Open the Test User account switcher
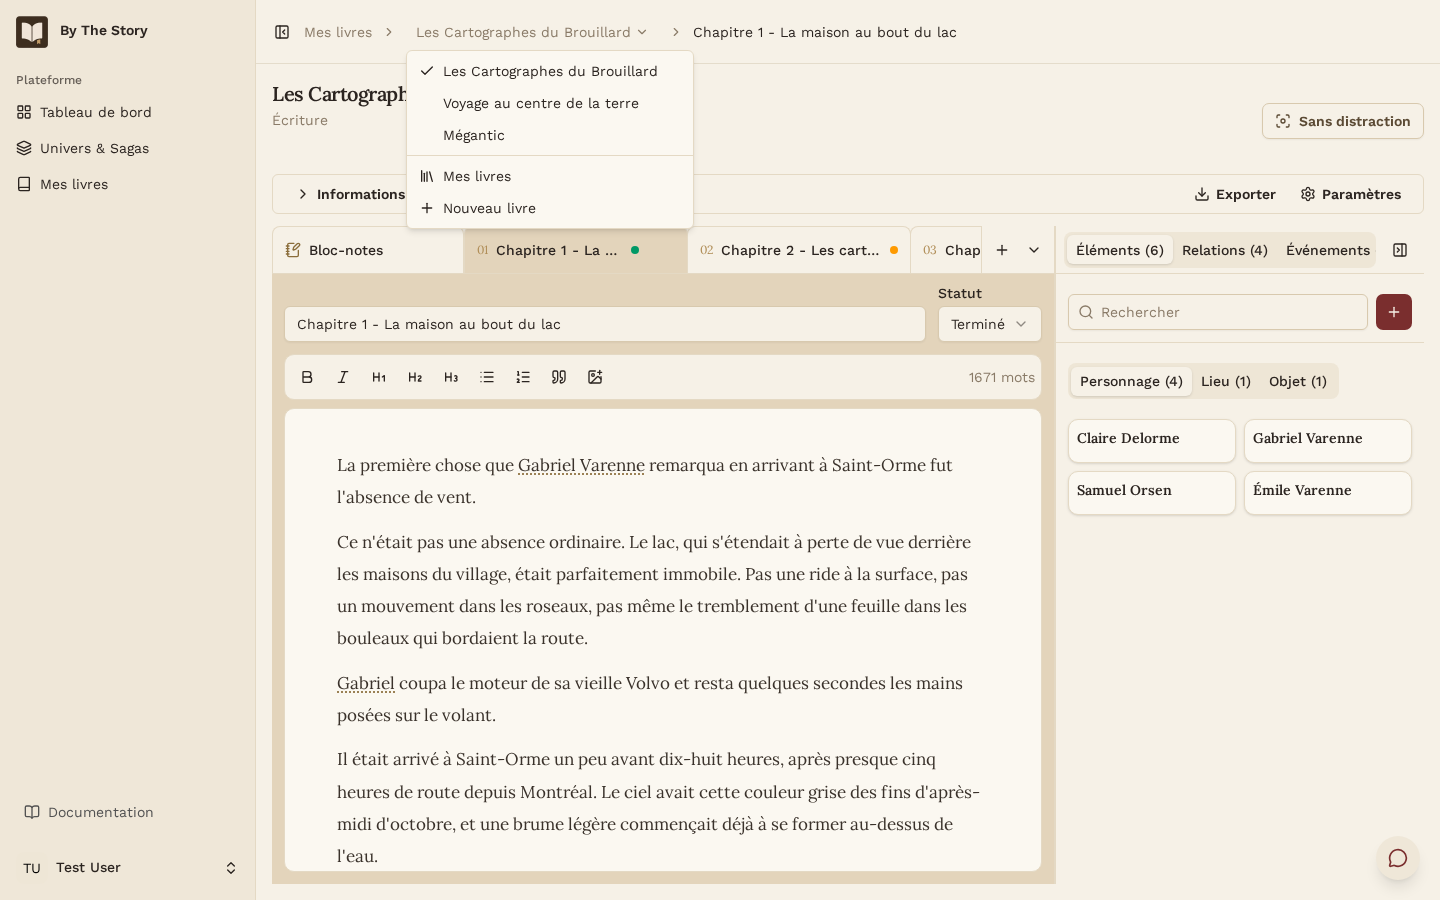The image size is (1440, 900). 128,868
